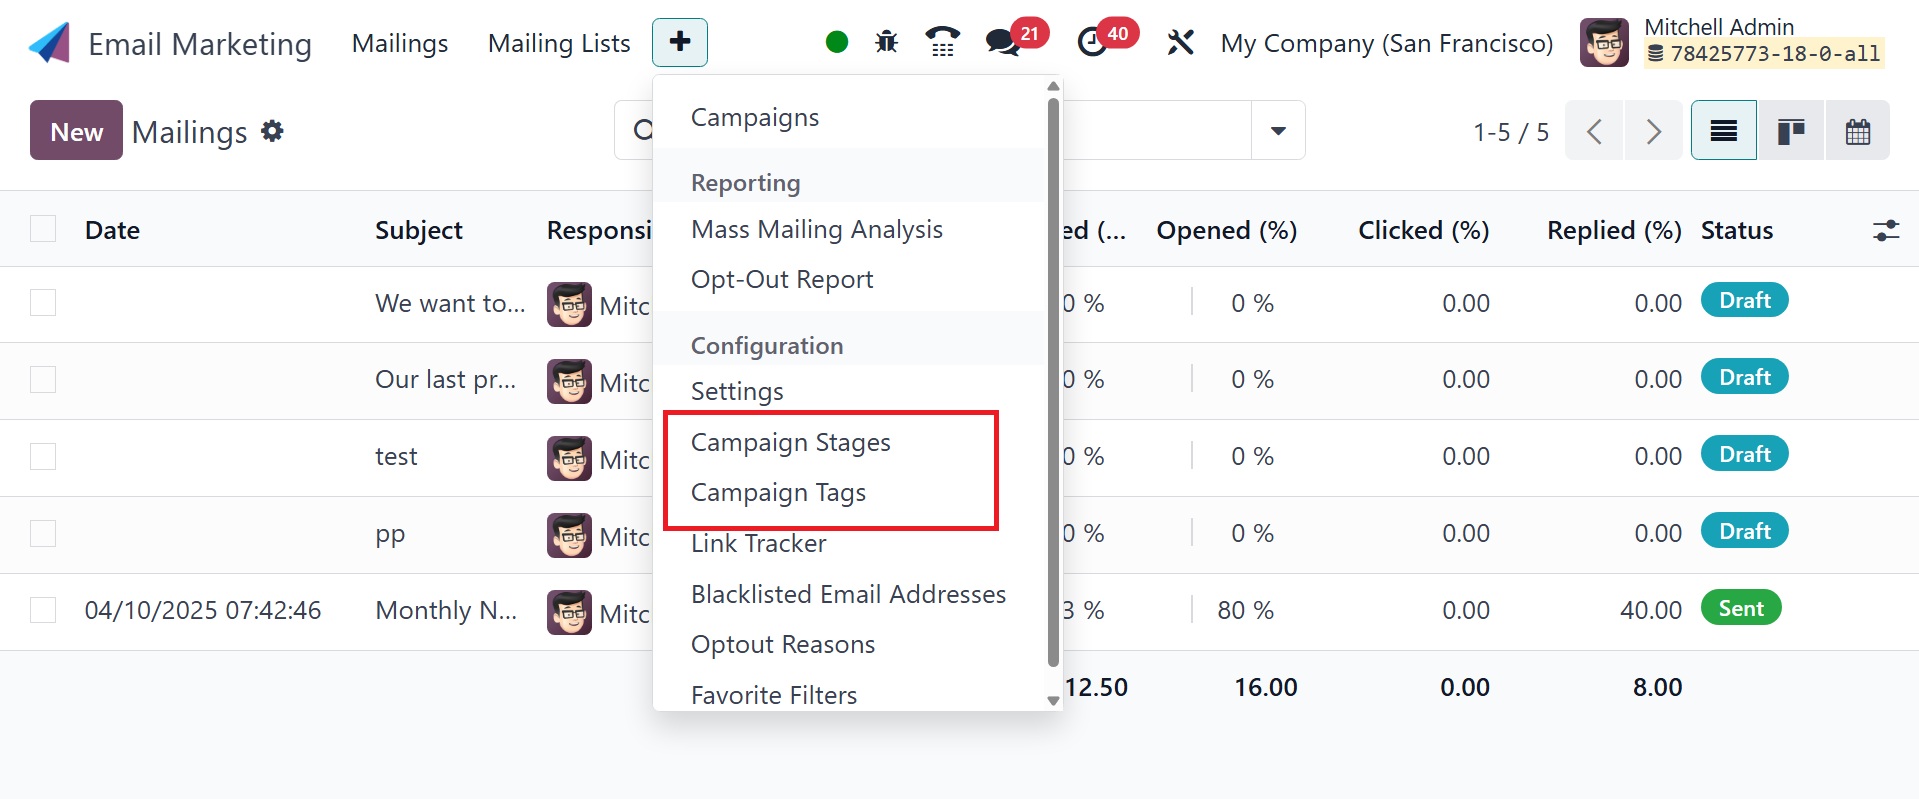Go to the next page arrow
Viewport: 1919px width, 799px height.
1654,131
